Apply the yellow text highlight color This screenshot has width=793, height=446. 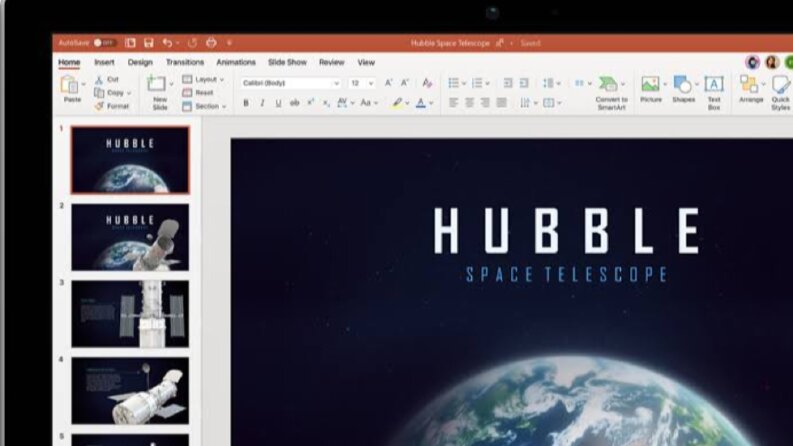pyautogui.click(x=398, y=103)
